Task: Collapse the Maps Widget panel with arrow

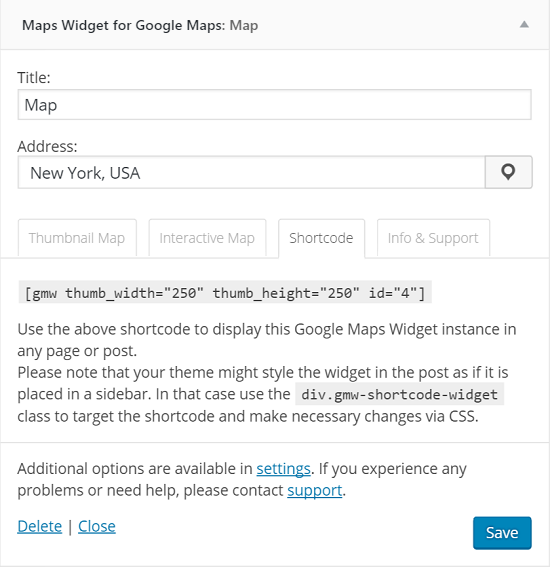Action: 524,25
